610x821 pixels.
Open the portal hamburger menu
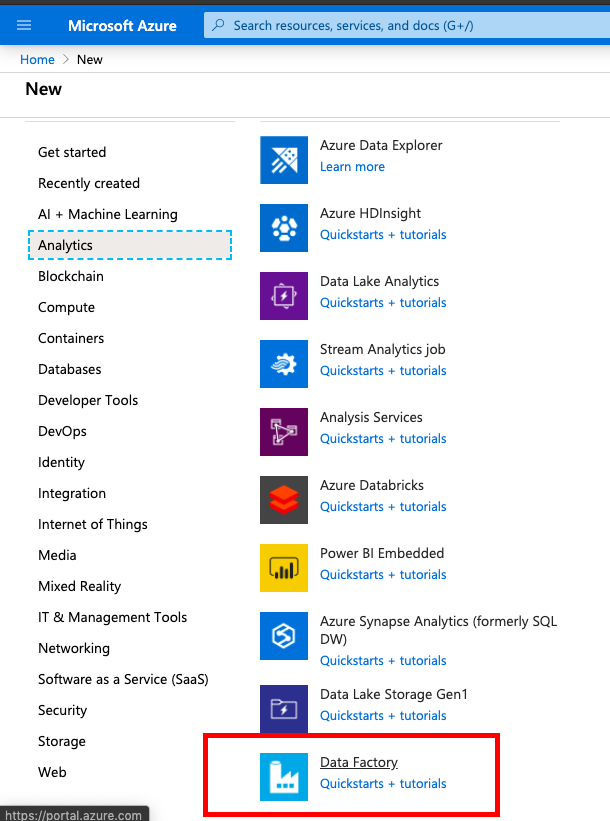pos(24,25)
